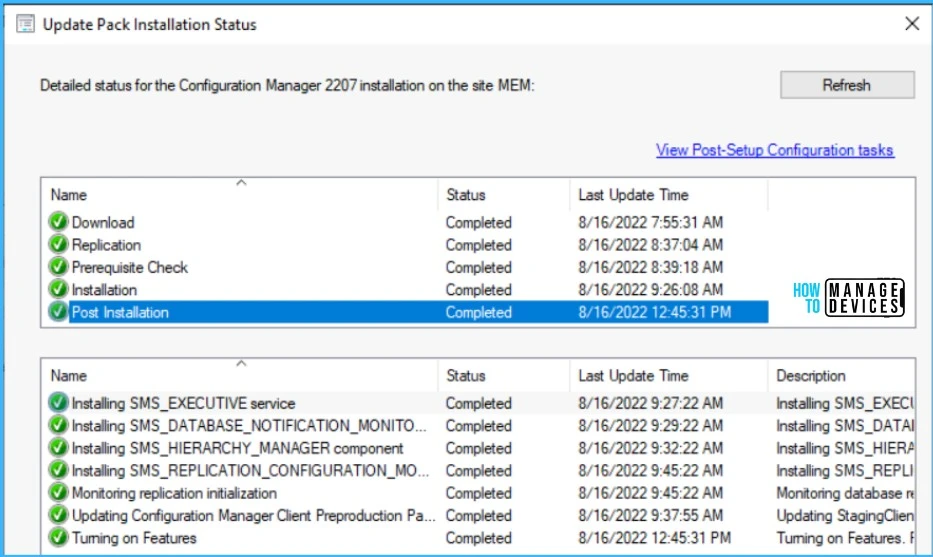Open View Post-Setup Configuration tasks link
The width and height of the screenshot is (933, 557).
775,150
